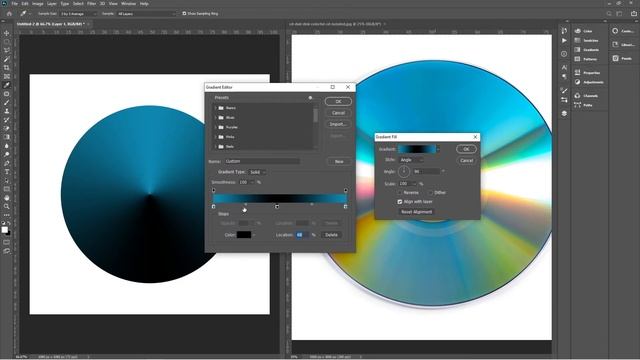Click OK in the Gradient Fill dialog
640x360 pixels.
click(x=466, y=149)
